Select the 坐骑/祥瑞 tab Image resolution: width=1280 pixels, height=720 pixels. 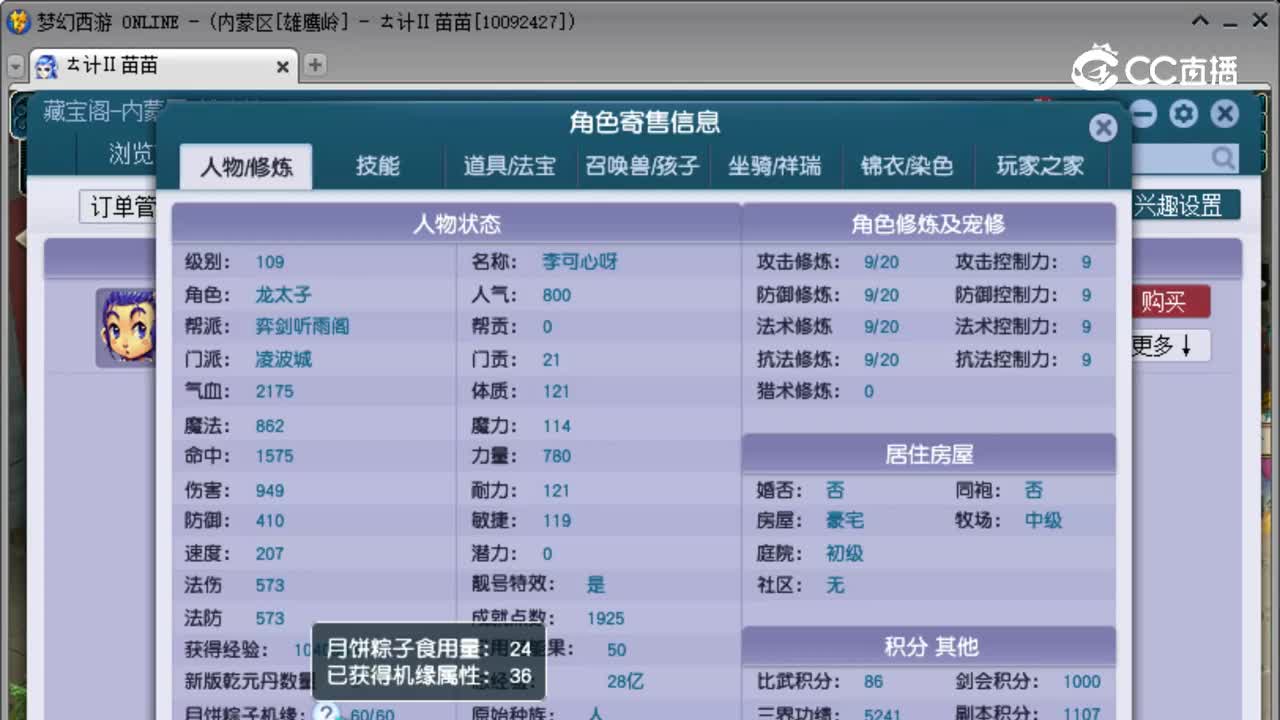coord(777,167)
